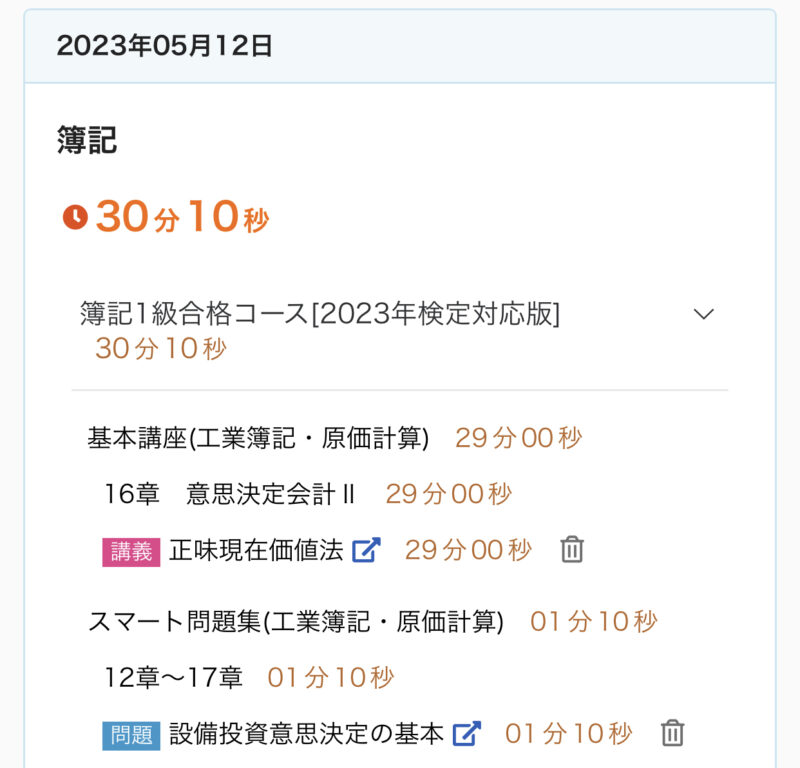Delete the 設備投資意思決定の基本 record via trash icon
The image size is (800, 768).
(673, 734)
